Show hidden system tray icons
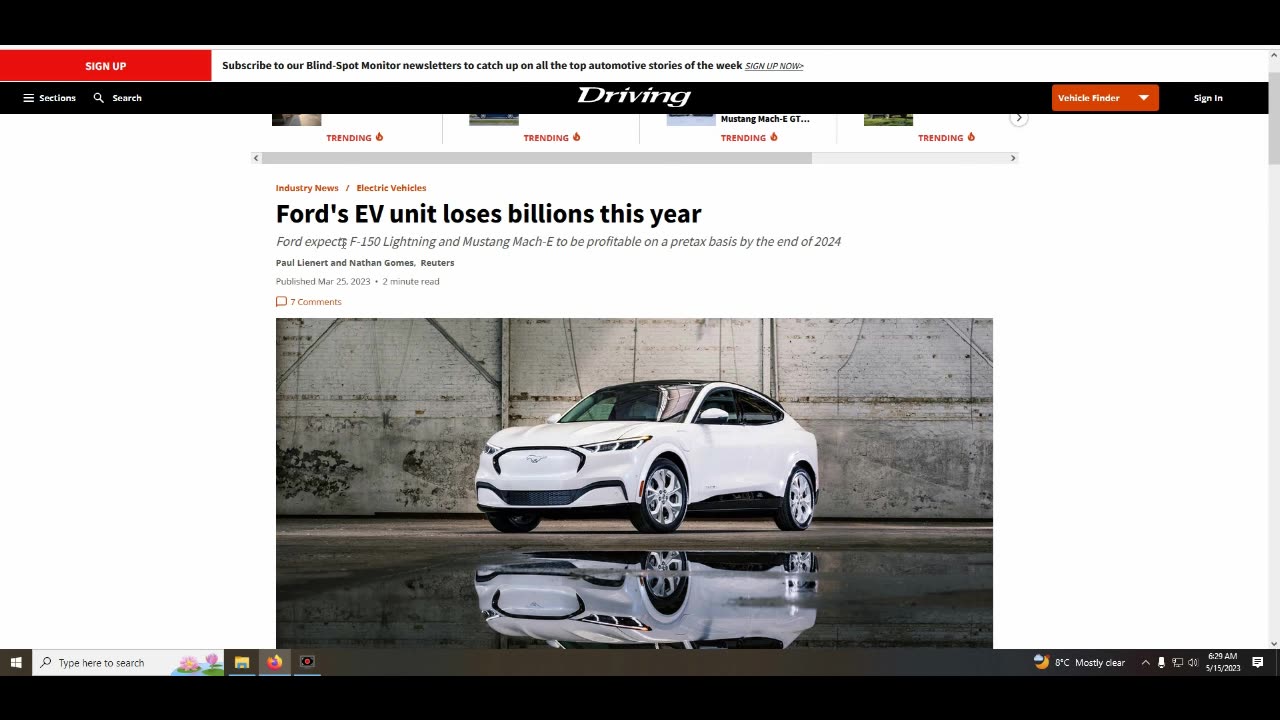 [x=1145, y=662]
